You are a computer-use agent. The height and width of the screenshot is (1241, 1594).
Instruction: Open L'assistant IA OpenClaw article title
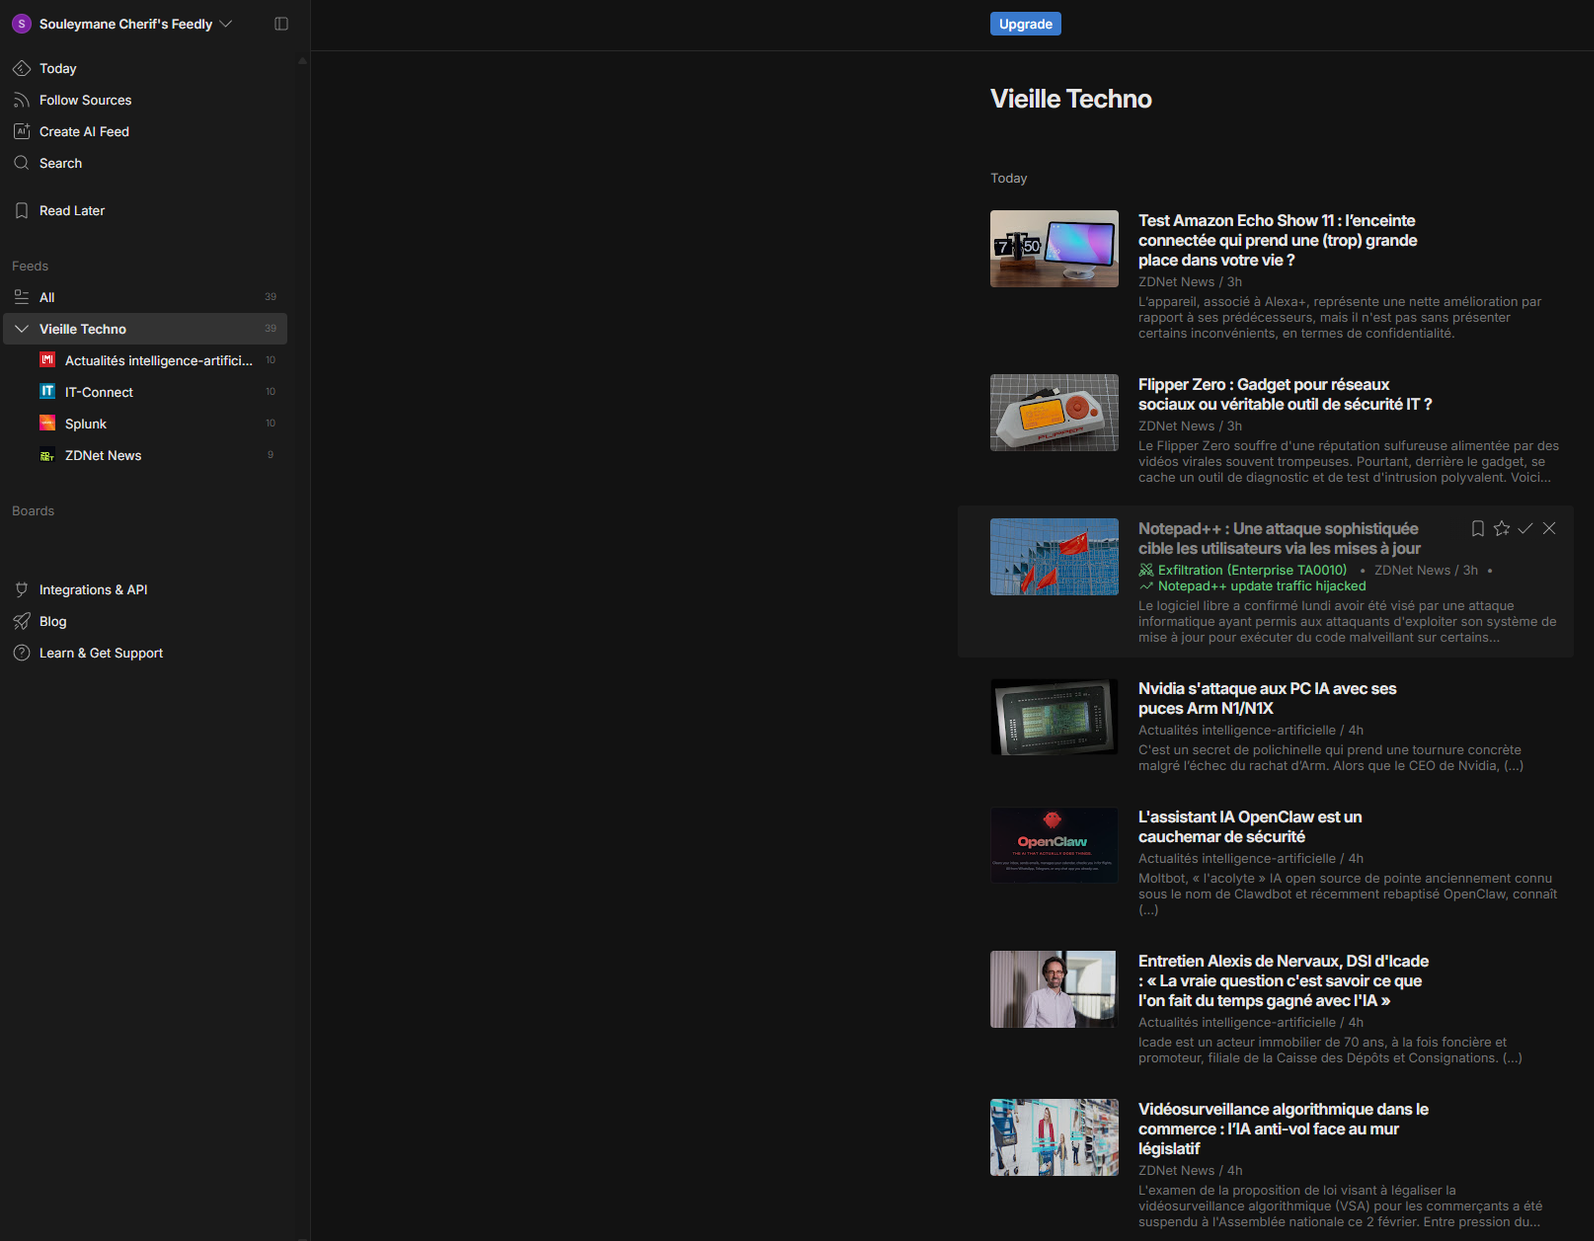(x=1250, y=826)
